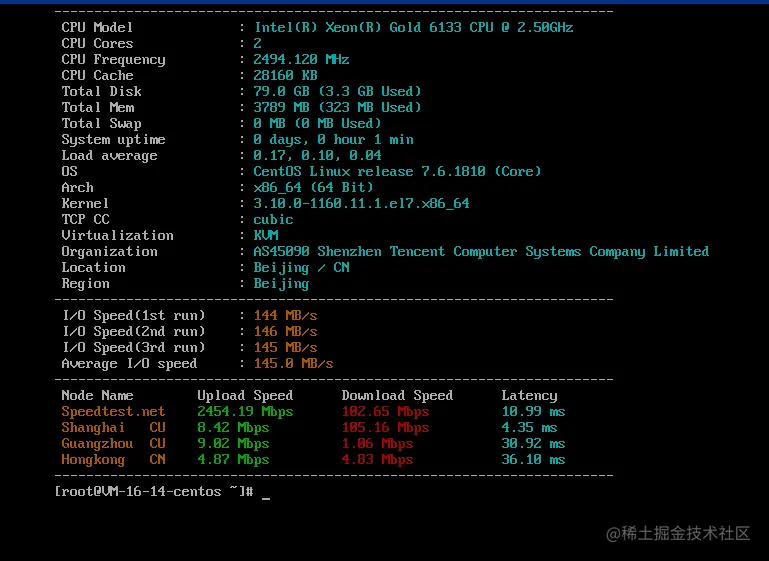This screenshot has width=769, height=561.
Task: Click Guangzhou latency 30.92 ms
Action: [533, 443]
